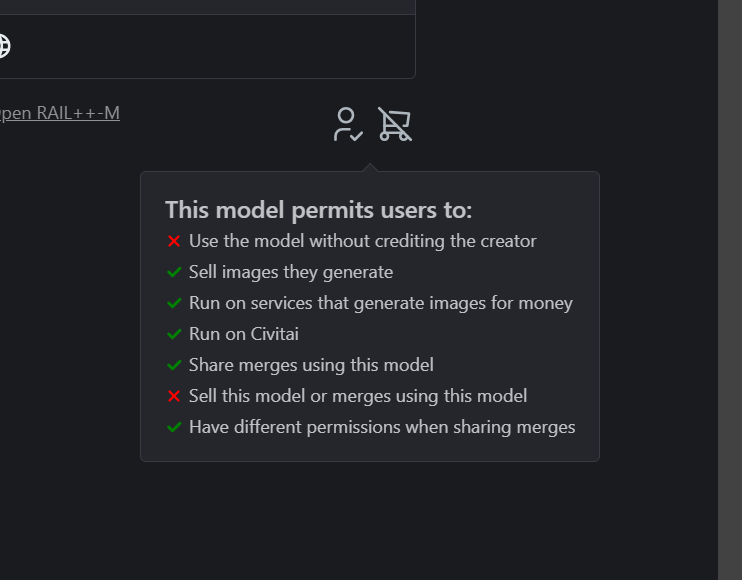The image size is (742, 580).
Task: Click red X beside 'Sell this model or merges'
Action: coord(174,396)
